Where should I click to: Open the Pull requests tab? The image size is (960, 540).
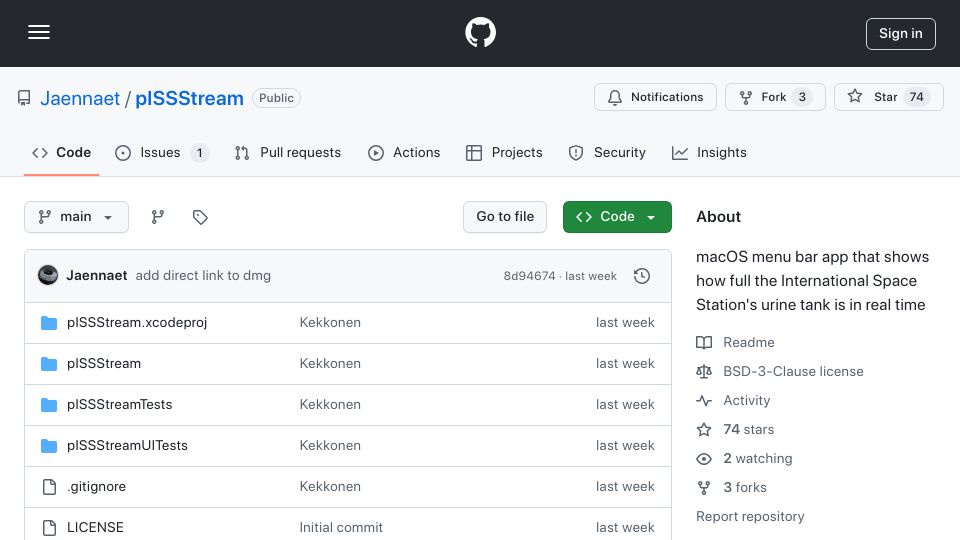click(288, 152)
